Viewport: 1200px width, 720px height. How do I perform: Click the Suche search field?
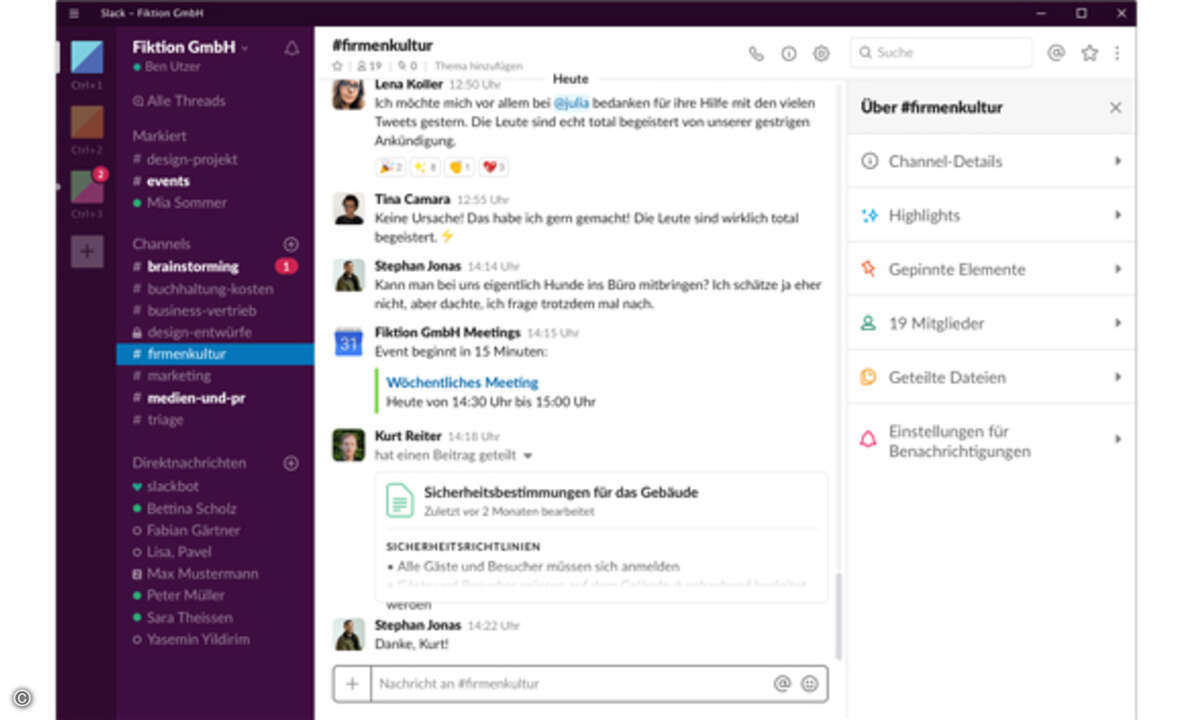pos(941,53)
